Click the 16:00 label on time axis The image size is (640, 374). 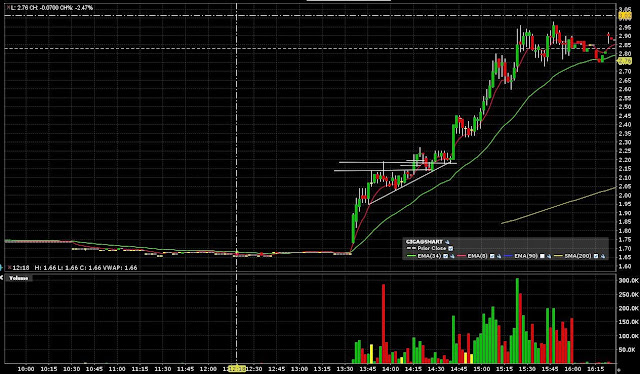coord(572,369)
